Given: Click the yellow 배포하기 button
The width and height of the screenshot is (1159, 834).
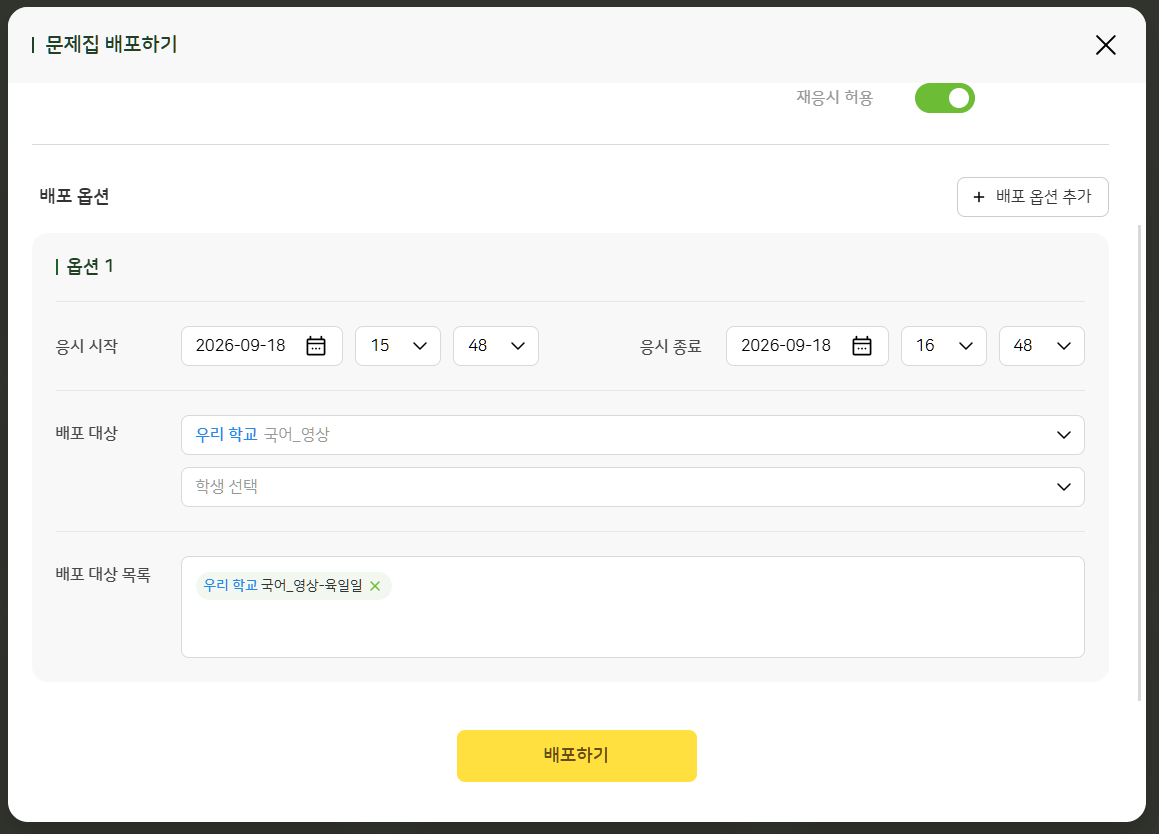Looking at the screenshot, I should coord(577,756).
